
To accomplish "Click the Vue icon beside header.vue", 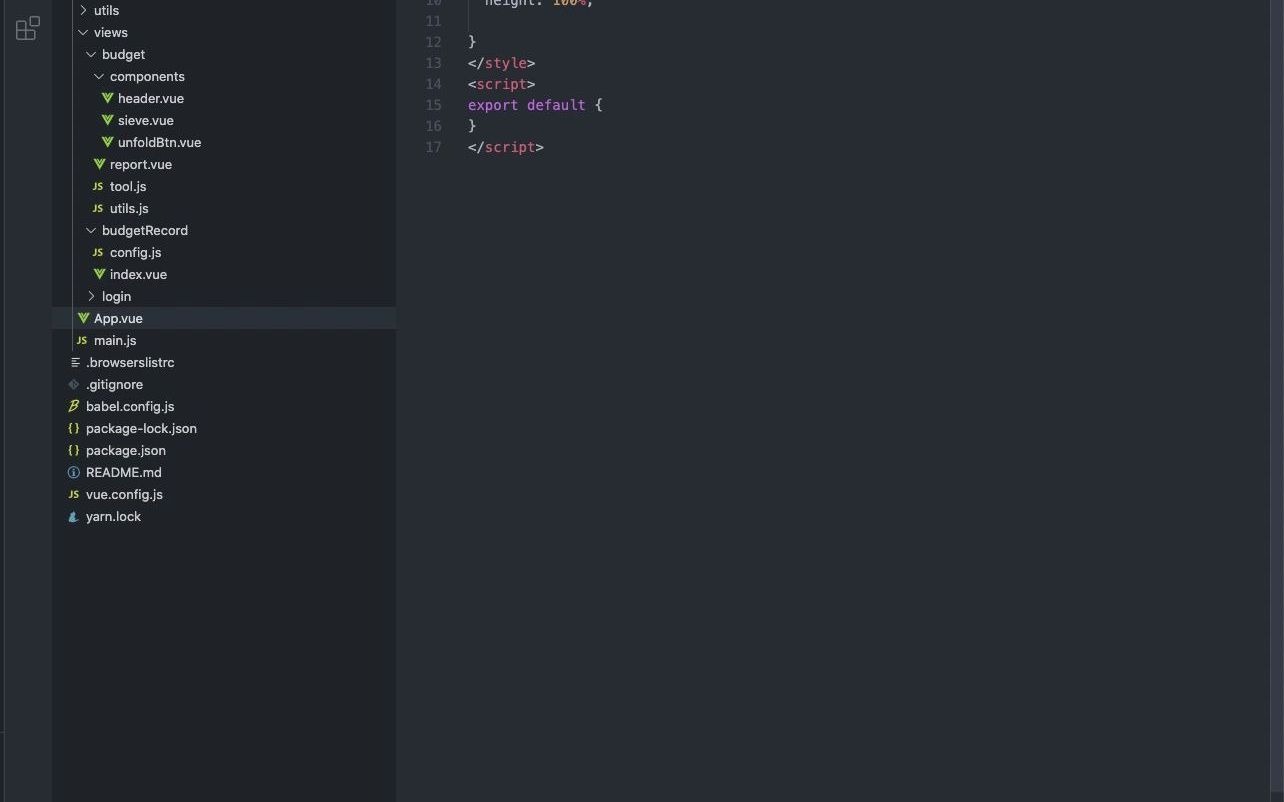I will click(107, 98).
